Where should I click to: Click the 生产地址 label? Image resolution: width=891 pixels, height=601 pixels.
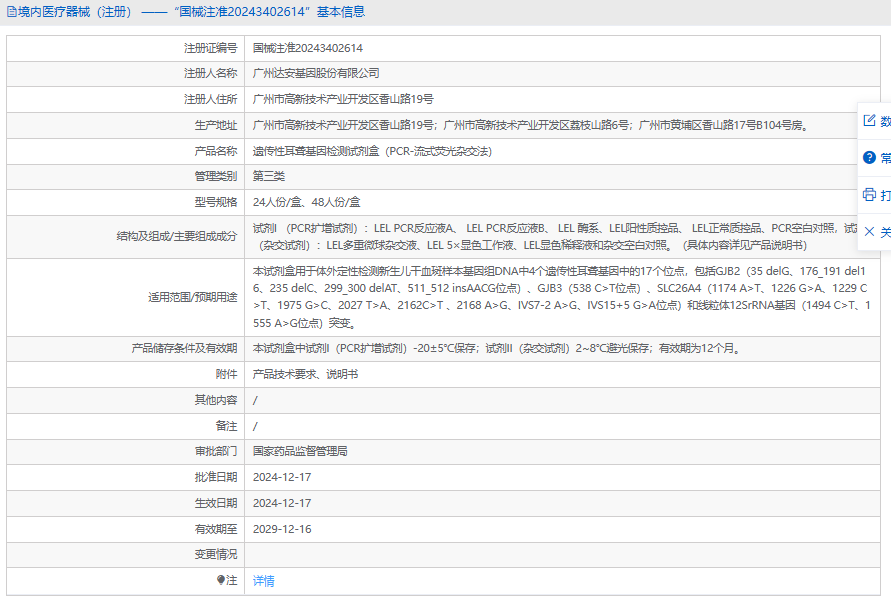click(216, 126)
